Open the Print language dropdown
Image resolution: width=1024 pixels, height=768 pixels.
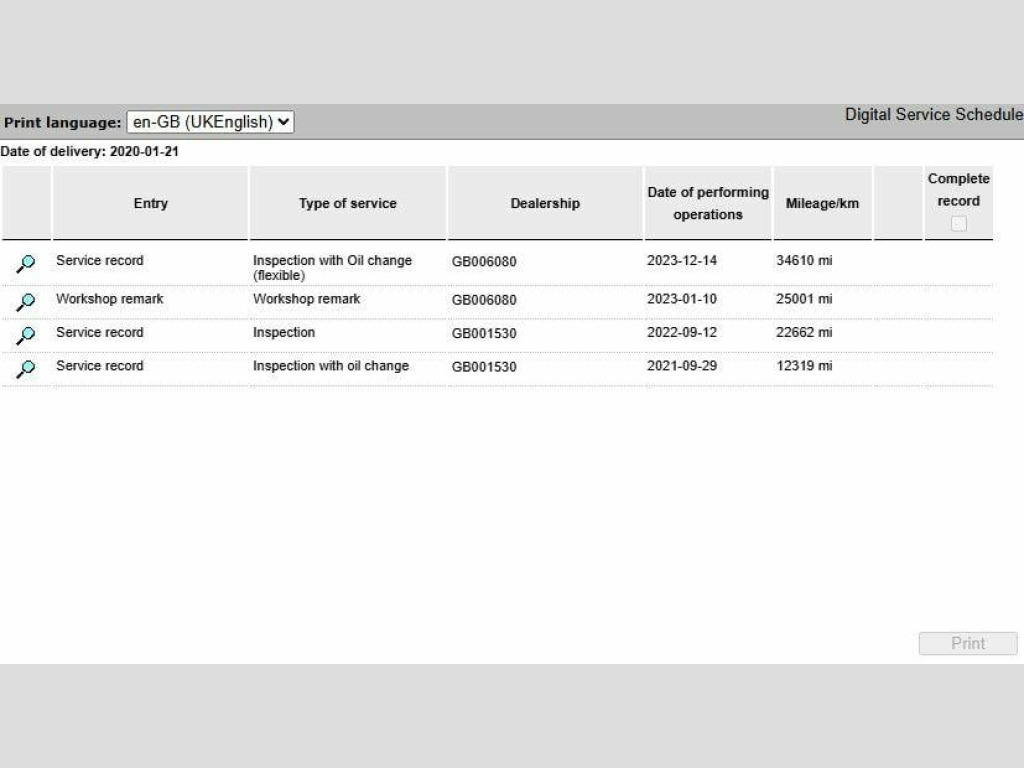[x=210, y=122]
